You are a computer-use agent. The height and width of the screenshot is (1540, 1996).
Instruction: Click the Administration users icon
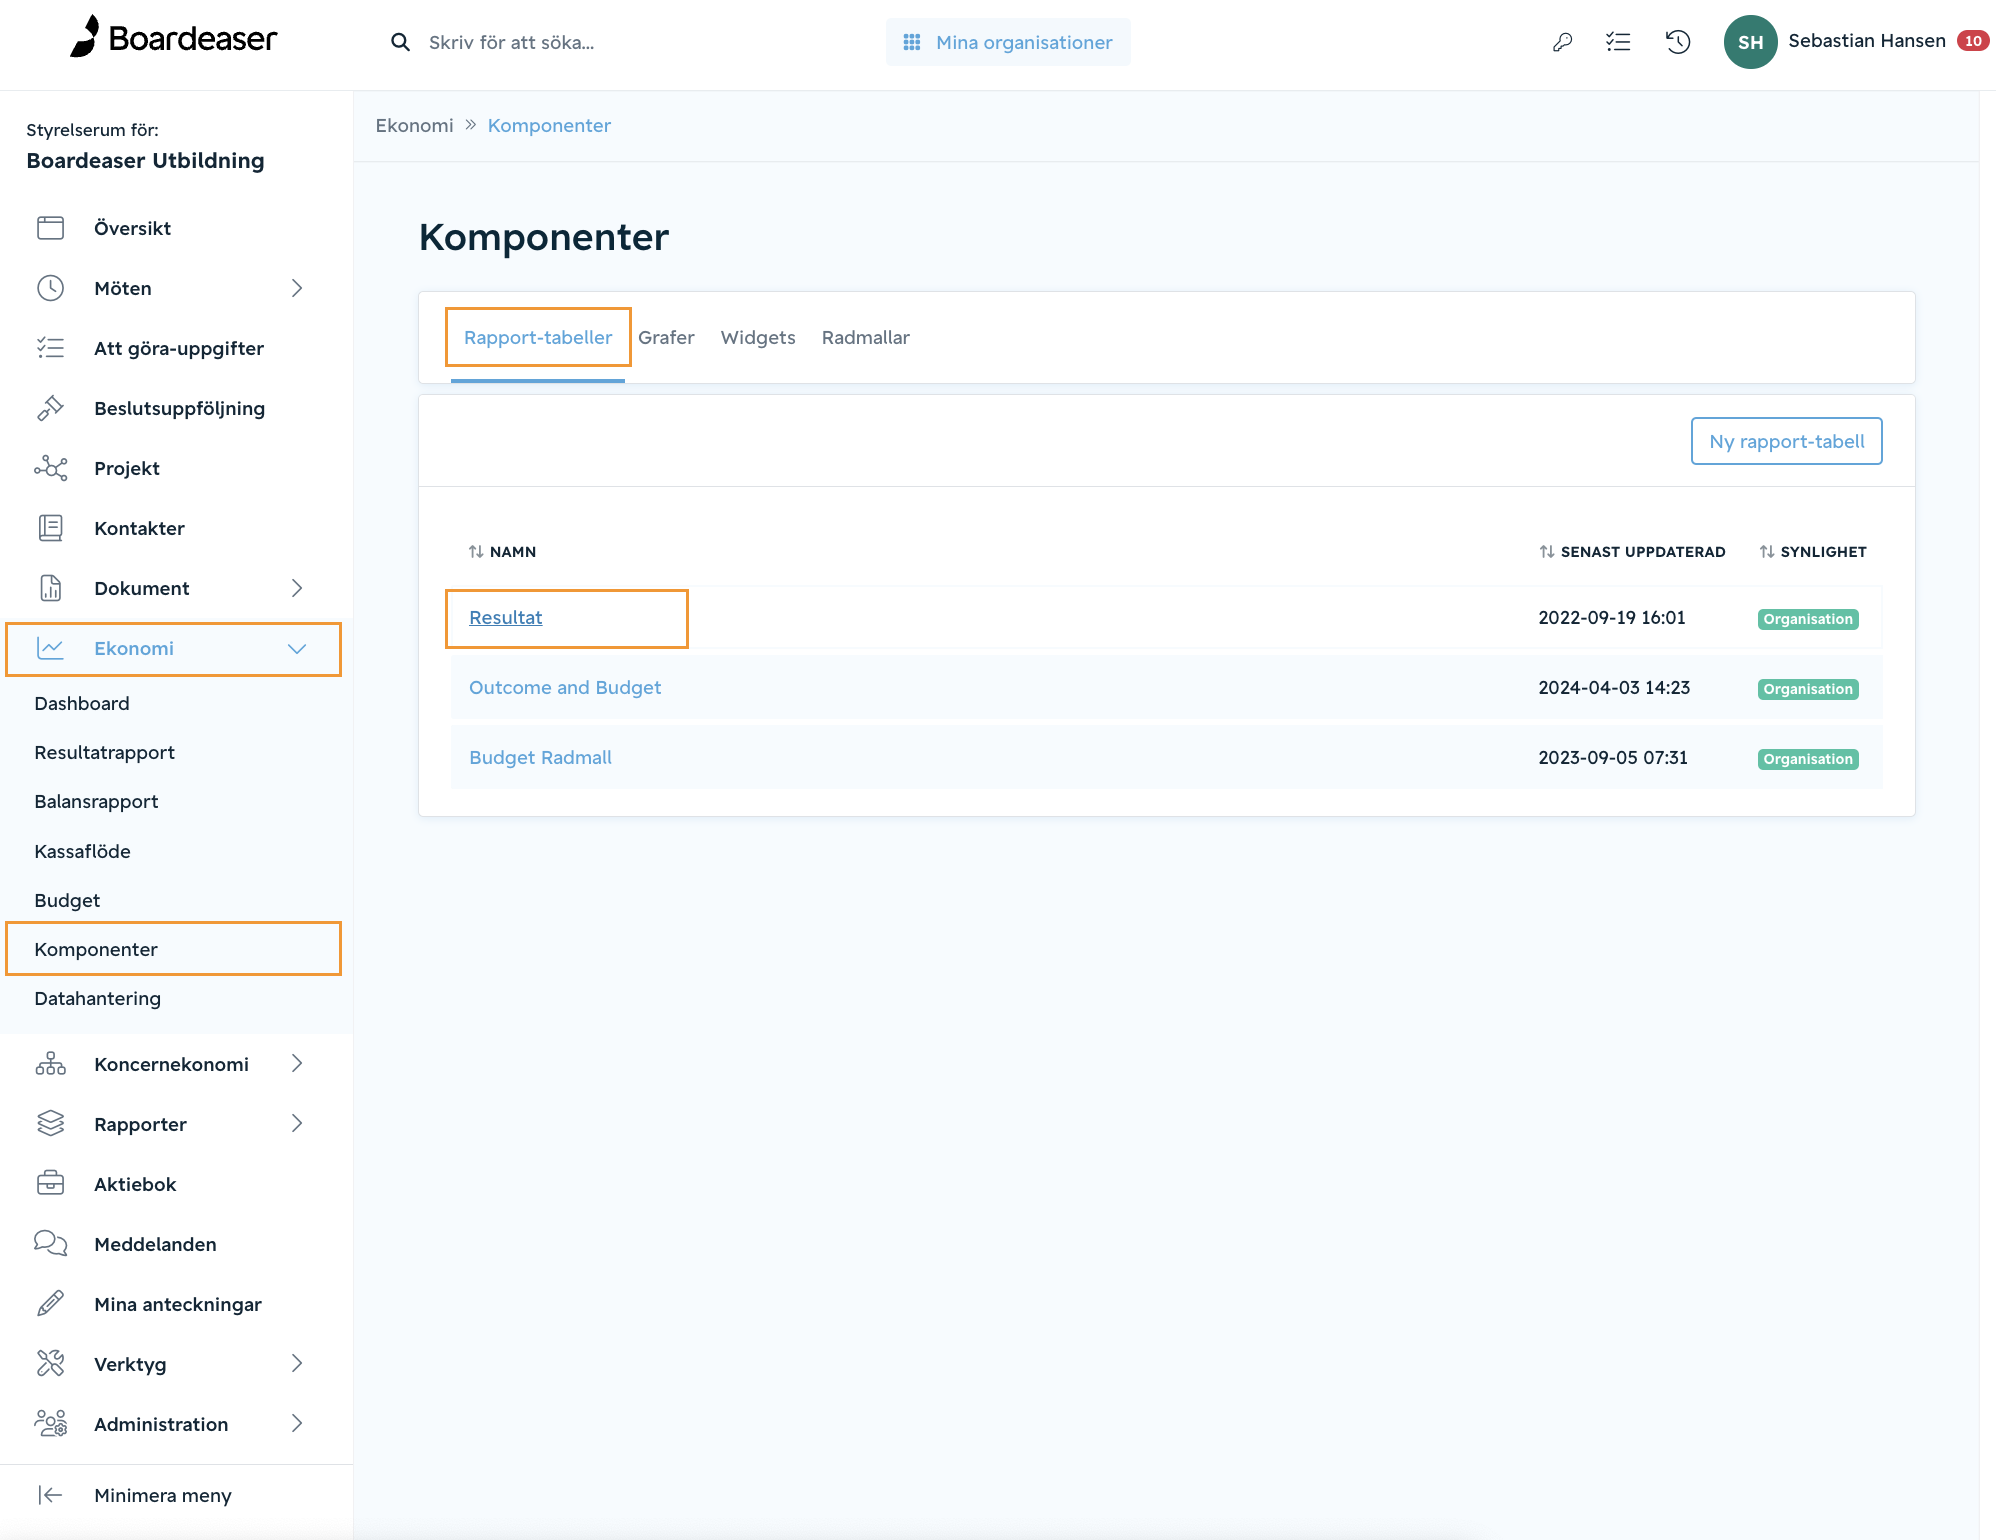(x=50, y=1424)
